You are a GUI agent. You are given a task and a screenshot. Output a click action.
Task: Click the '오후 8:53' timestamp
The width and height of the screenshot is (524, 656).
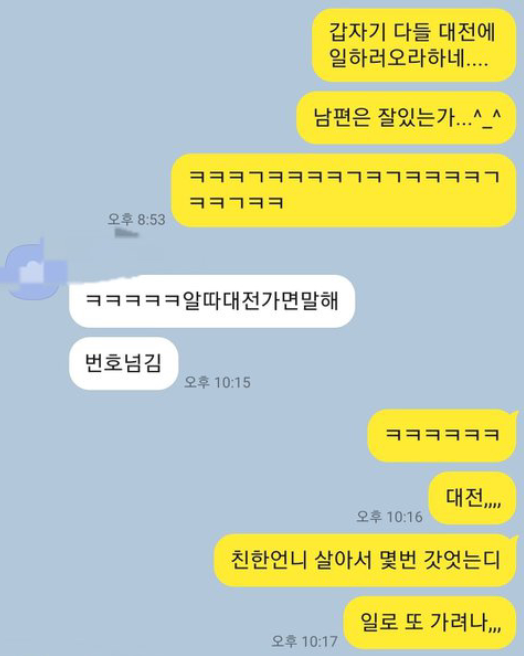(x=136, y=219)
